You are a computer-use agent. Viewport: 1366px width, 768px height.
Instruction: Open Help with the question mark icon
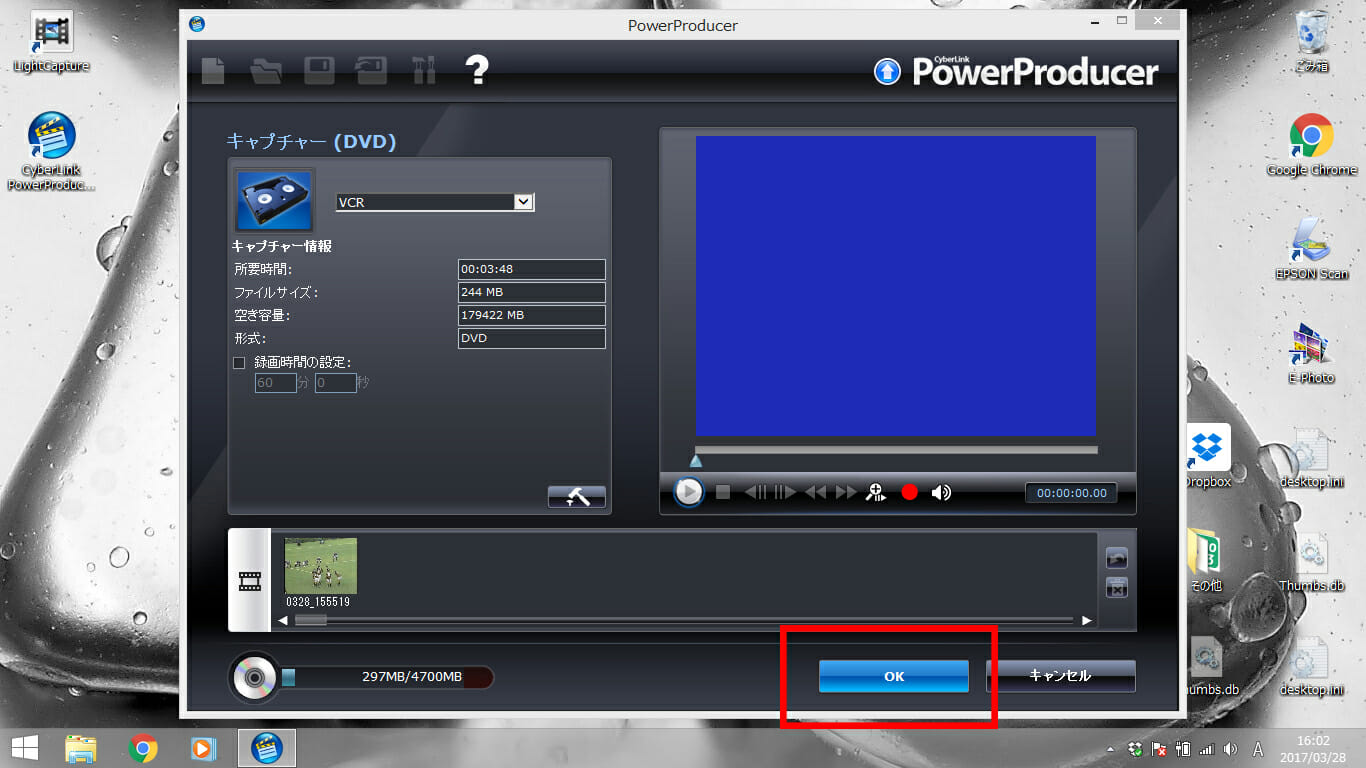477,70
